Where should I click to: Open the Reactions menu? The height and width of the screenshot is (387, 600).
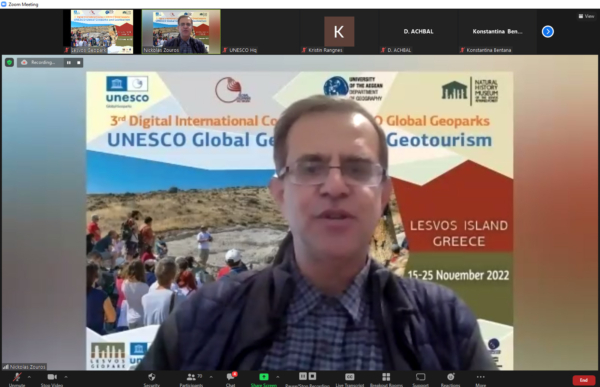(x=450, y=379)
